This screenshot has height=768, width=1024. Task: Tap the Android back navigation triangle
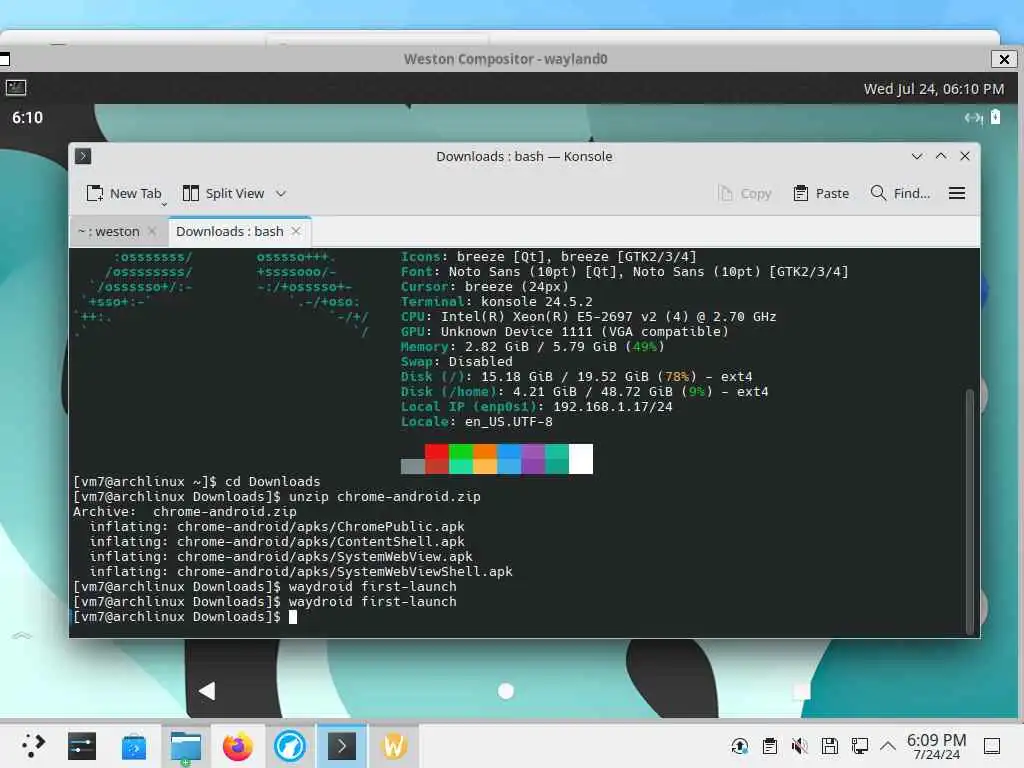point(207,691)
